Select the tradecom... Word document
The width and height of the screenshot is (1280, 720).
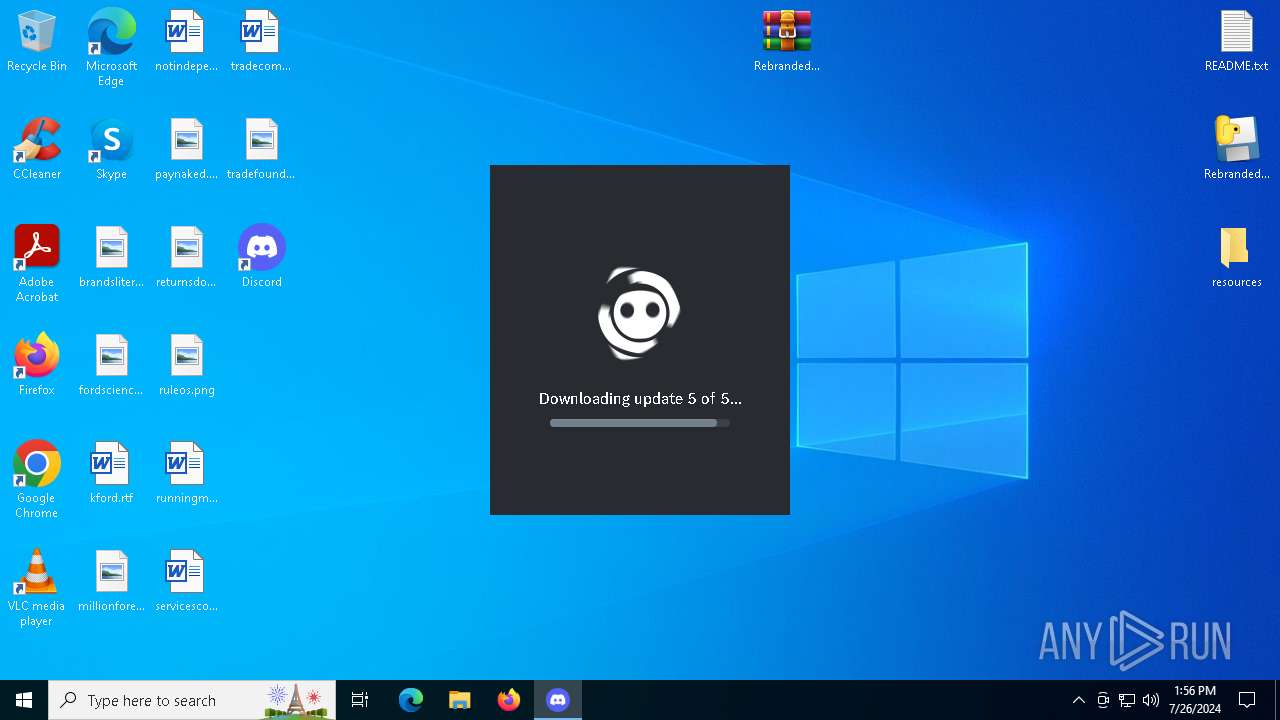(x=260, y=42)
